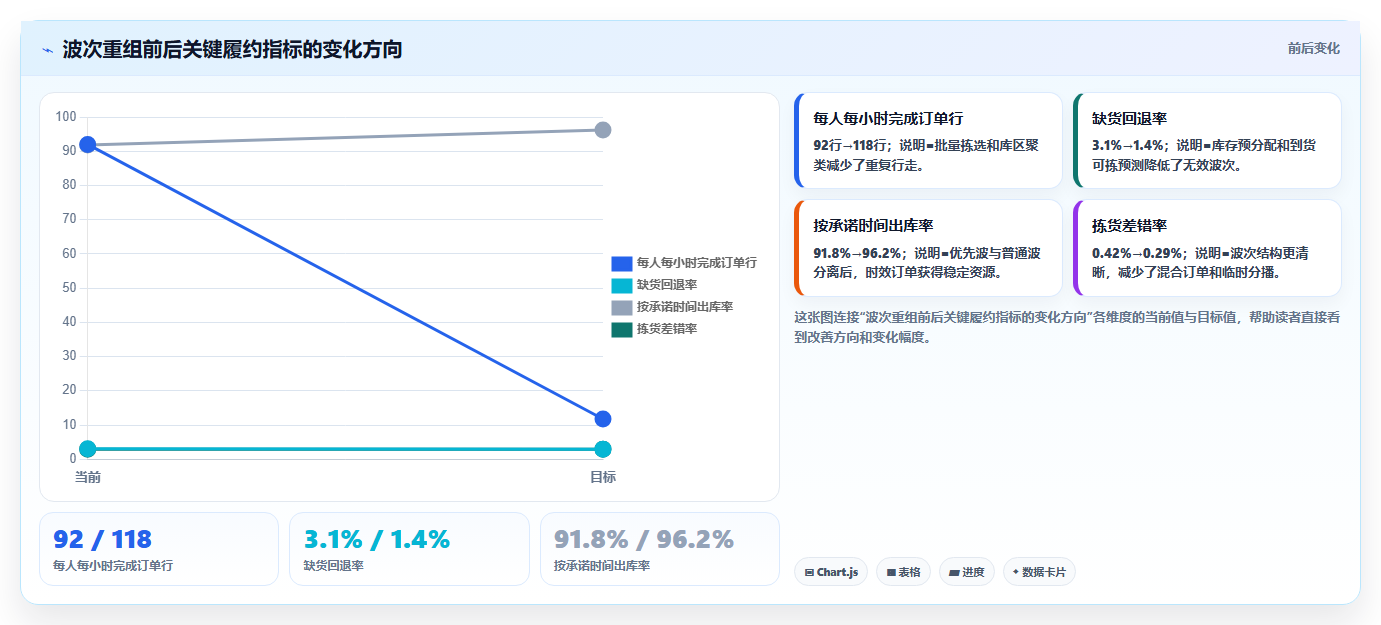Click the 92 / 118 stat value
Image resolution: width=1381 pixels, height=625 pixels.
[x=102, y=540]
